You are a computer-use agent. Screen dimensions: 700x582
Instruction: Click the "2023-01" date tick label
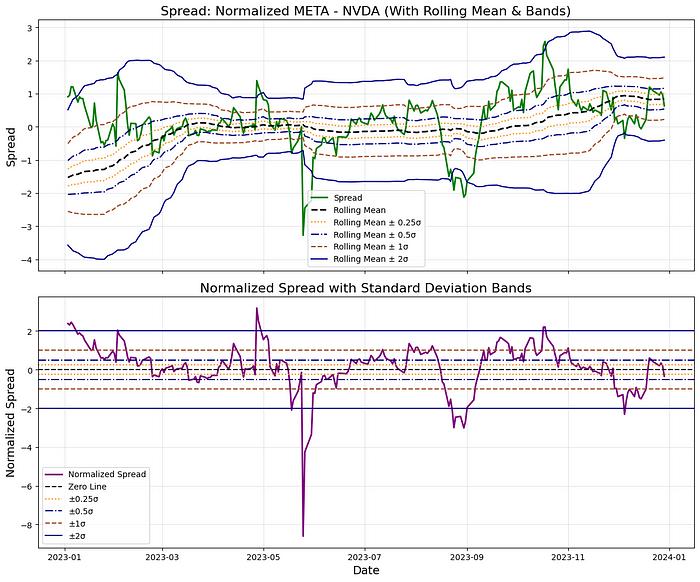(65, 557)
